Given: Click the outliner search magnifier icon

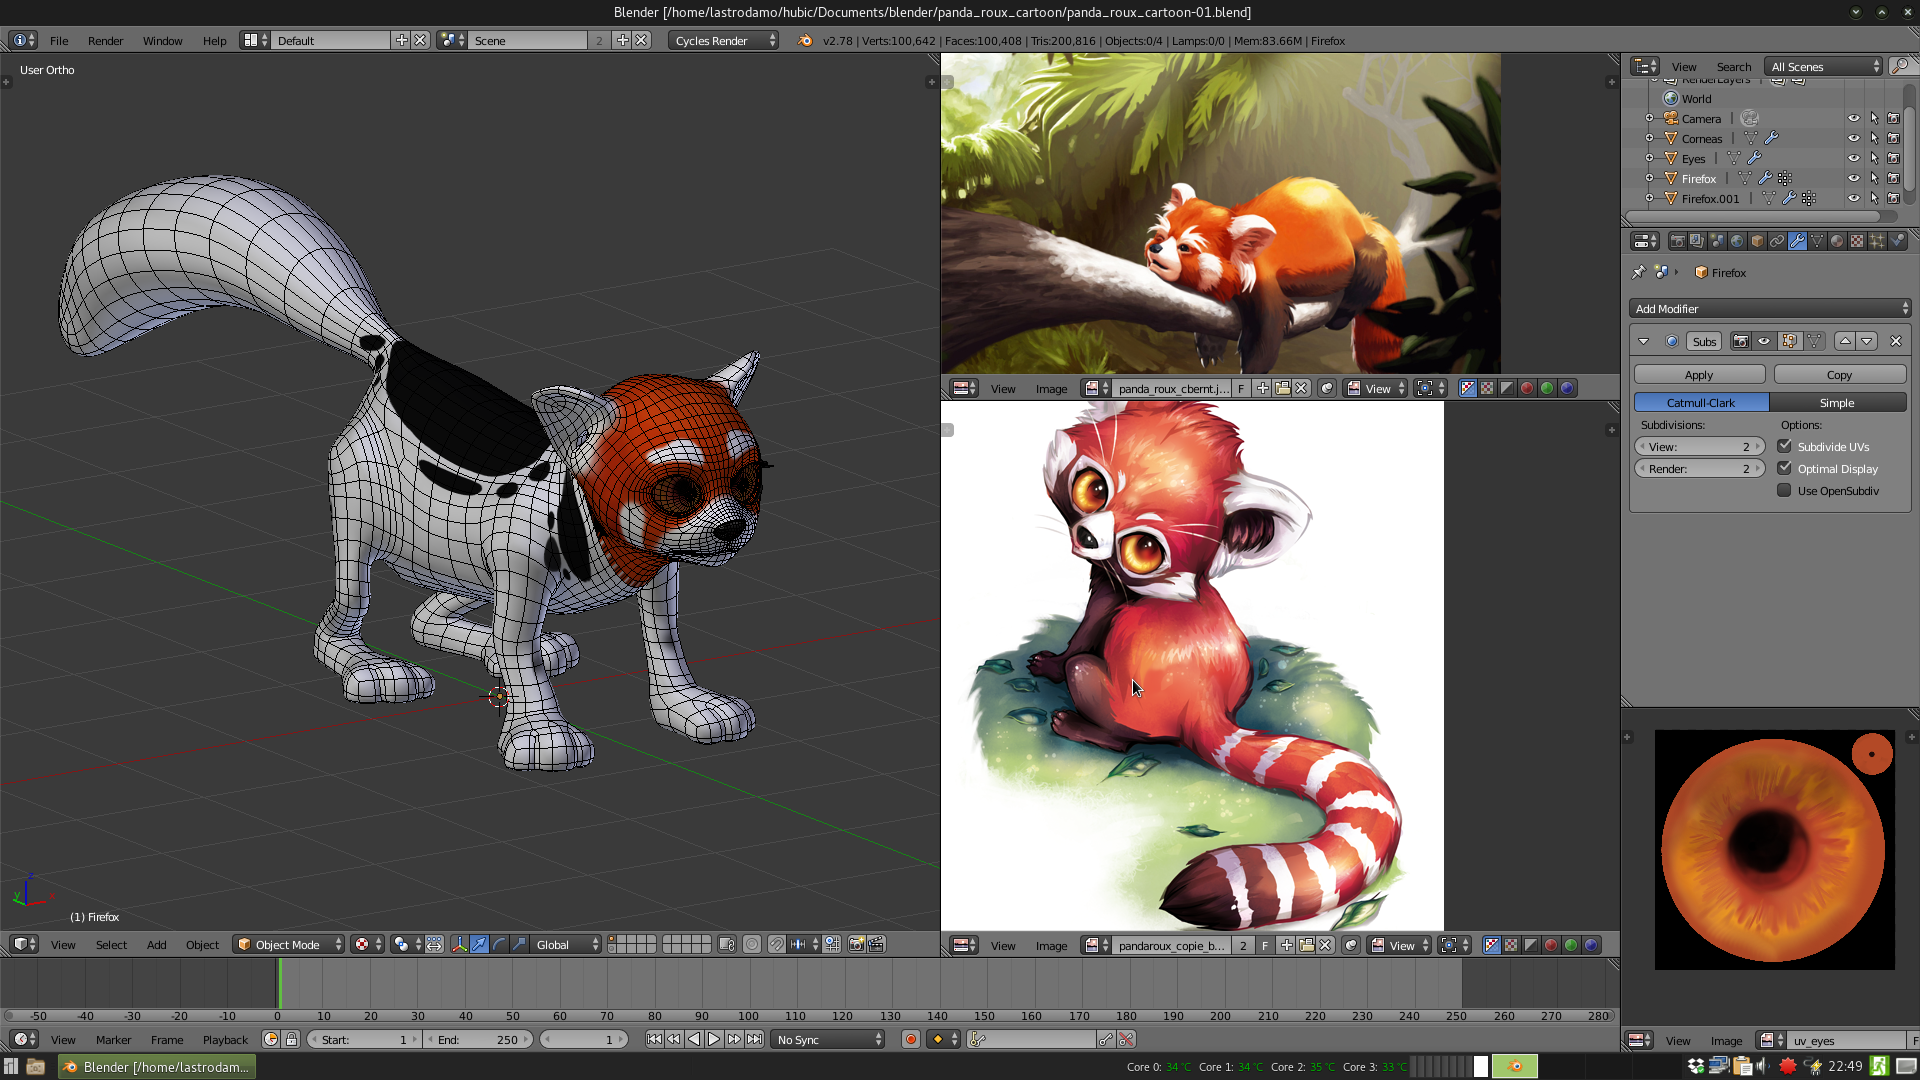Looking at the screenshot, I should click(1901, 66).
